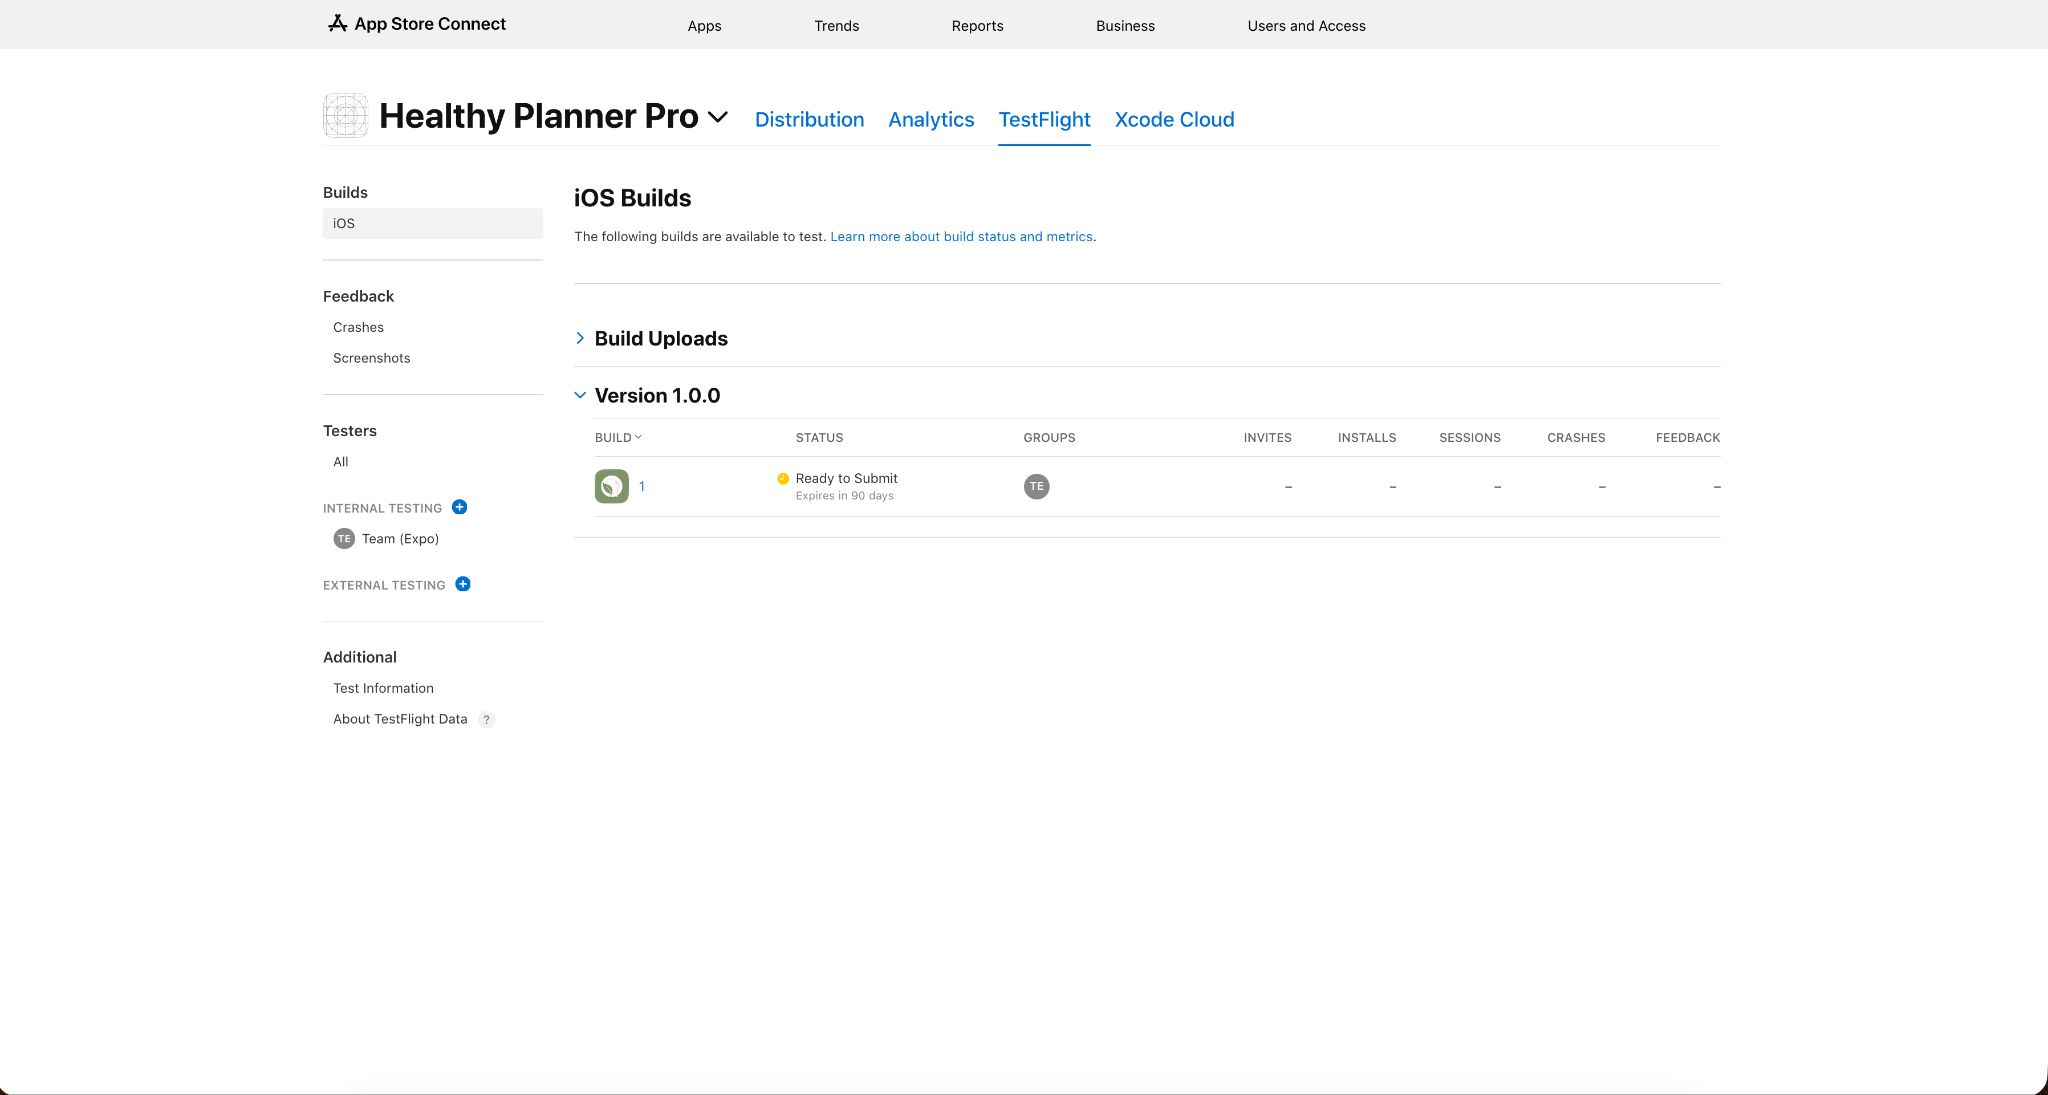Open the help icon beside About TestFlight Data
The width and height of the screenshot is (2048, 1095).
[x=486, y=720]
